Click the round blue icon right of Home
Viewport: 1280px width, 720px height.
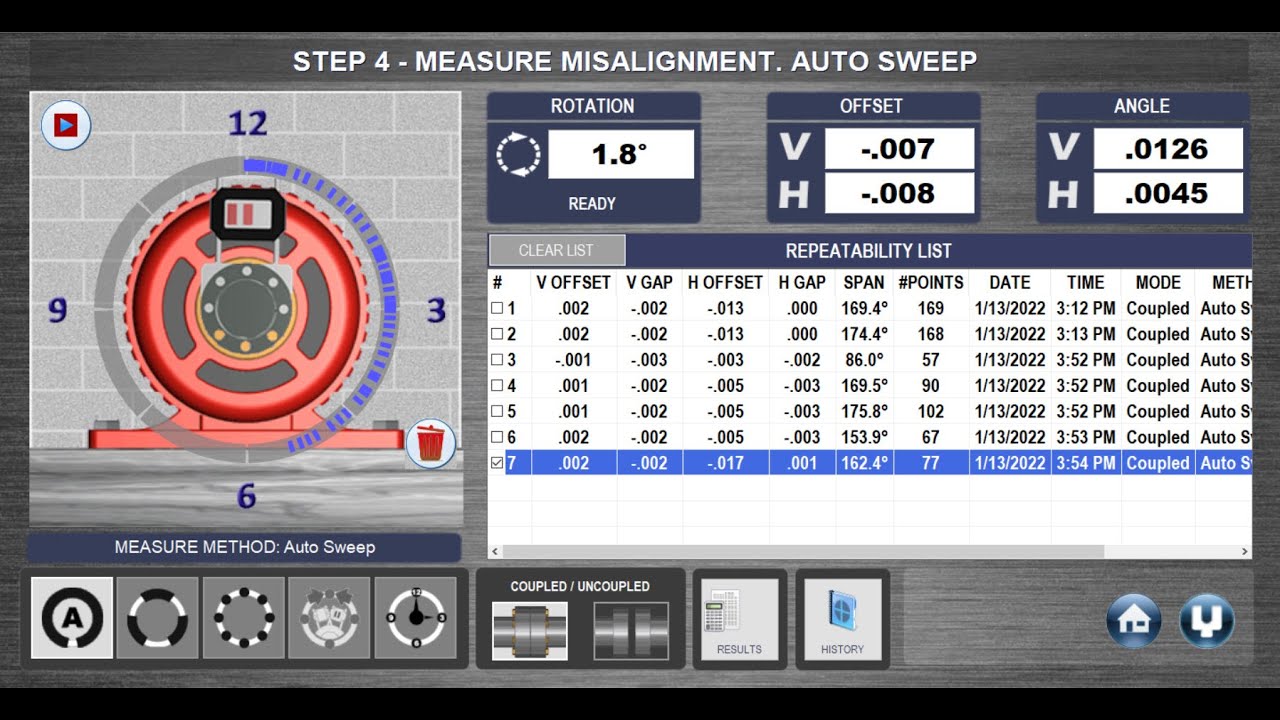1207,621
